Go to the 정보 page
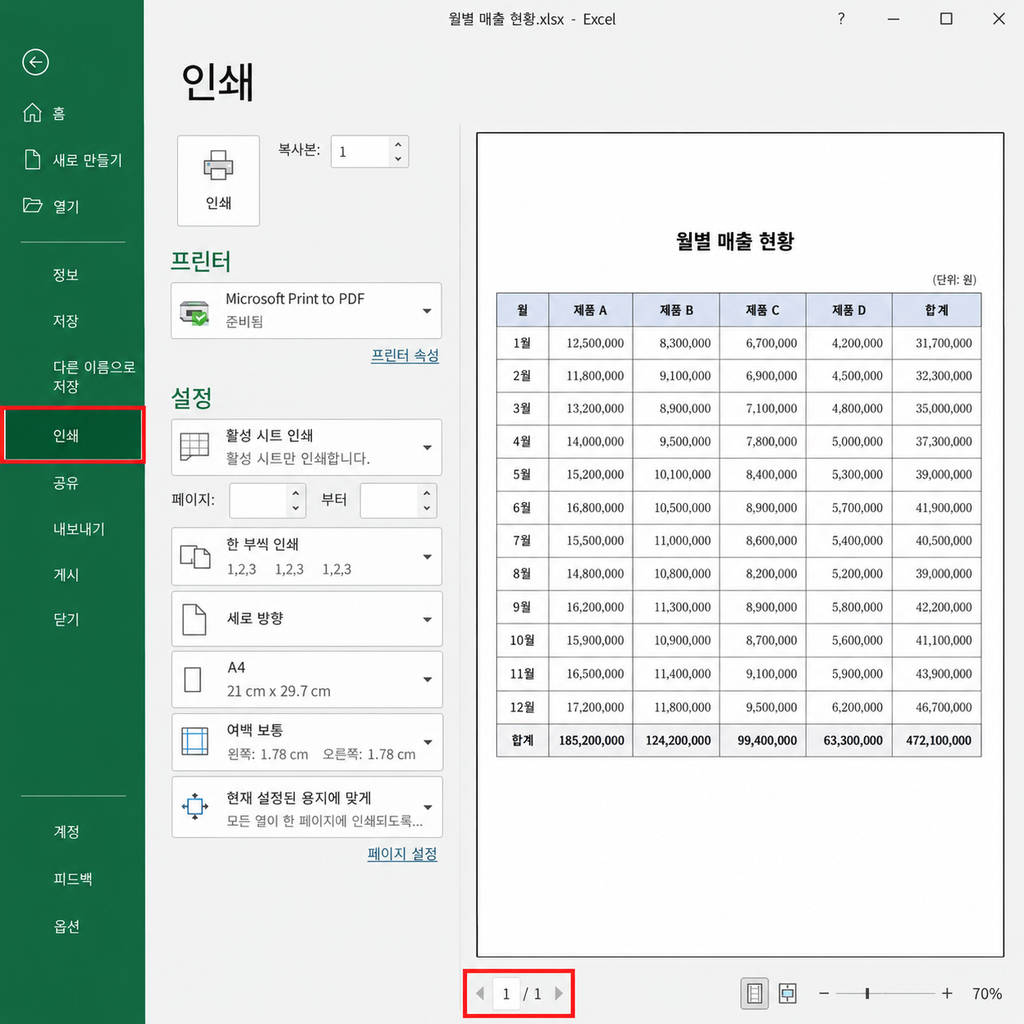The width and height of the screenshot is (1024, 1024). tap(66, 275)
